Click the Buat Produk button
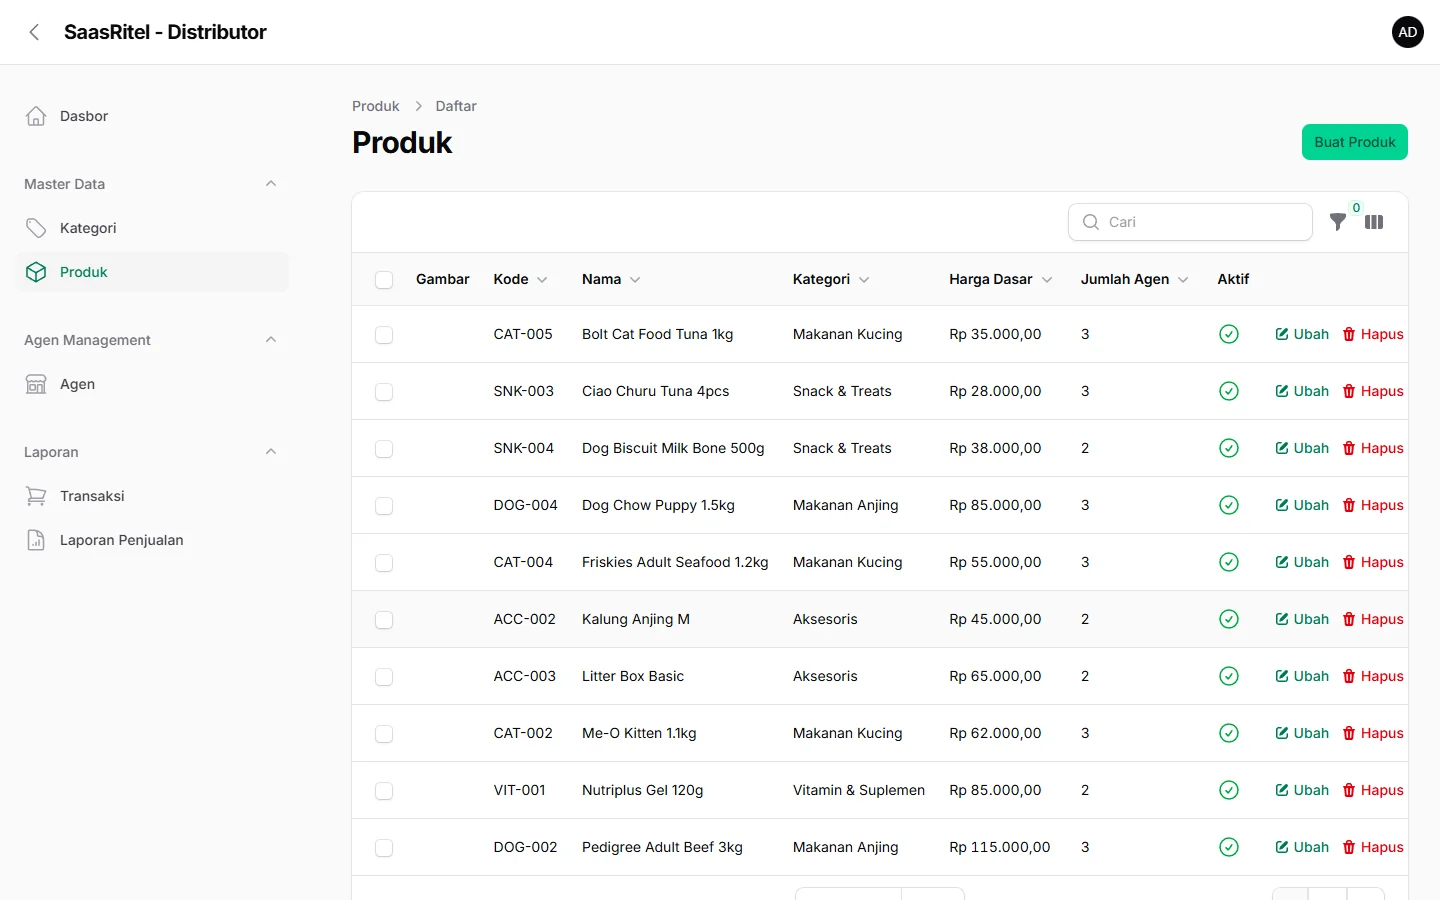The height and width of the screenshot is (900, 1440). pyautogui.click(x=1355, y=142)
